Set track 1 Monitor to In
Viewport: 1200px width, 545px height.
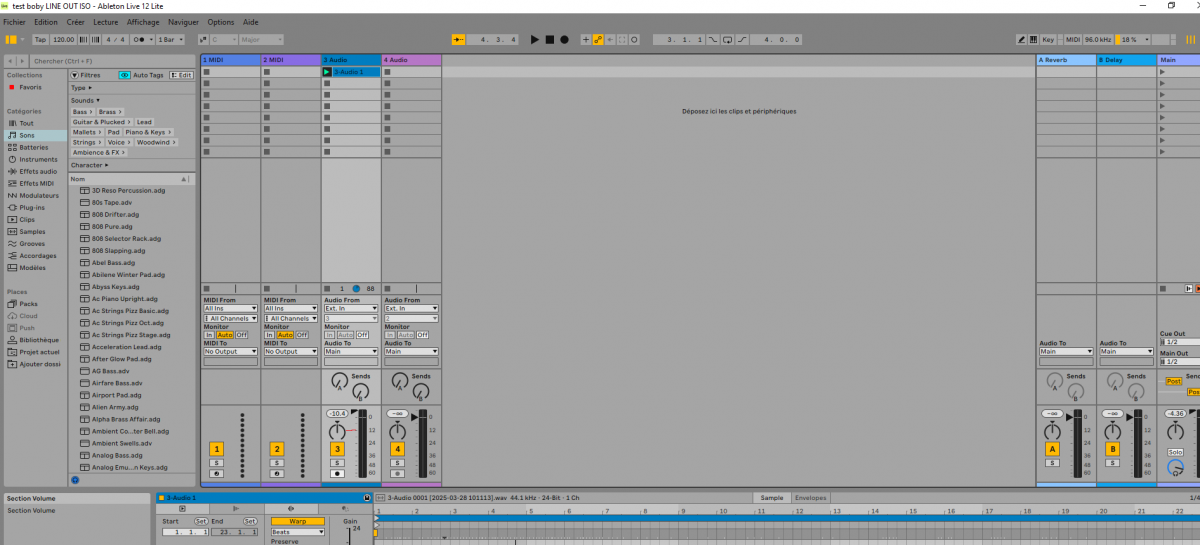(x=209, y=335)
